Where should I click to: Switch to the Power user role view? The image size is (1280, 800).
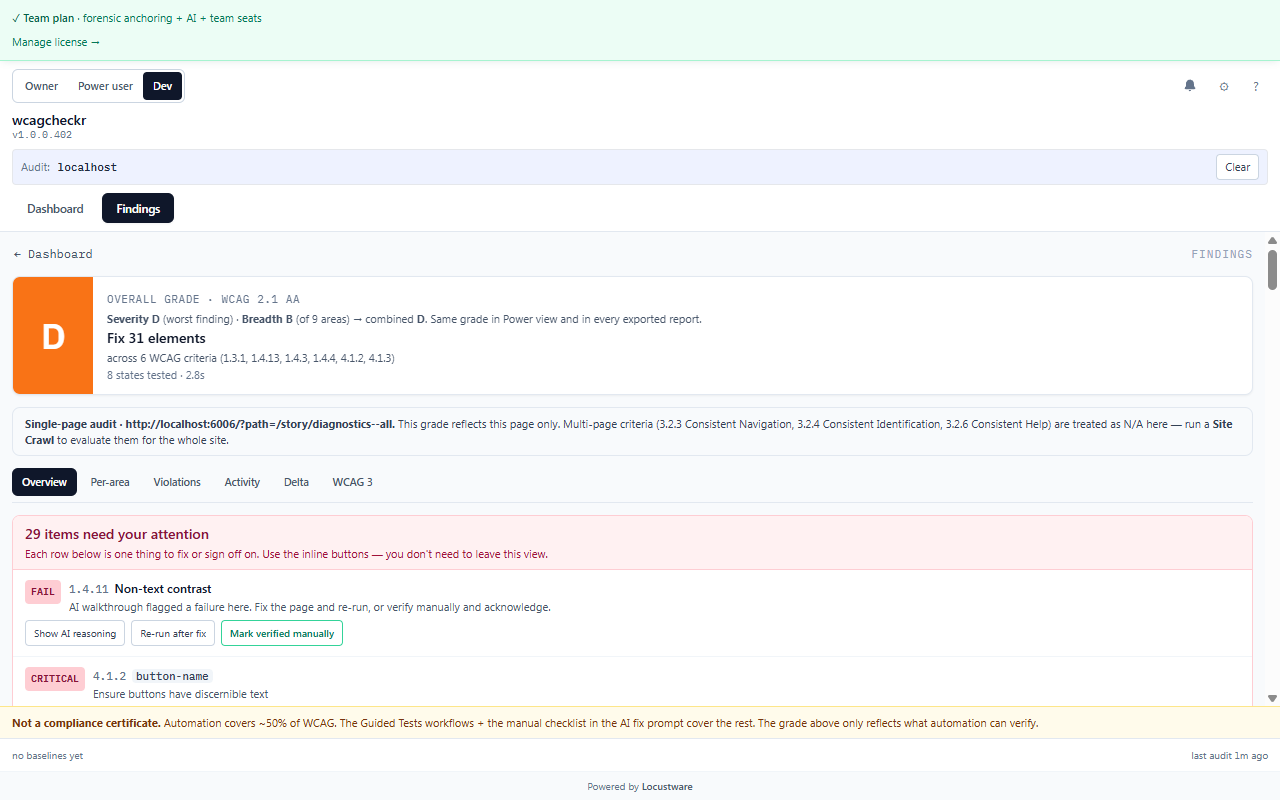pos(106,86)
